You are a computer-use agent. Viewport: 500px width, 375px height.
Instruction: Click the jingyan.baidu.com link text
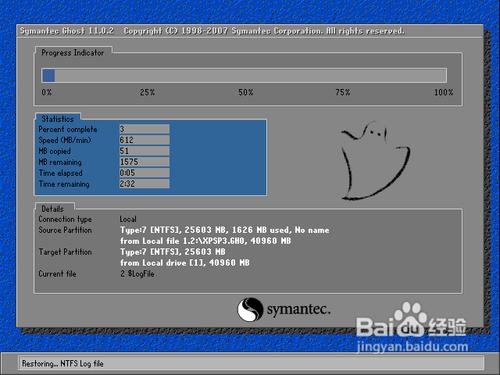point(412,347)
